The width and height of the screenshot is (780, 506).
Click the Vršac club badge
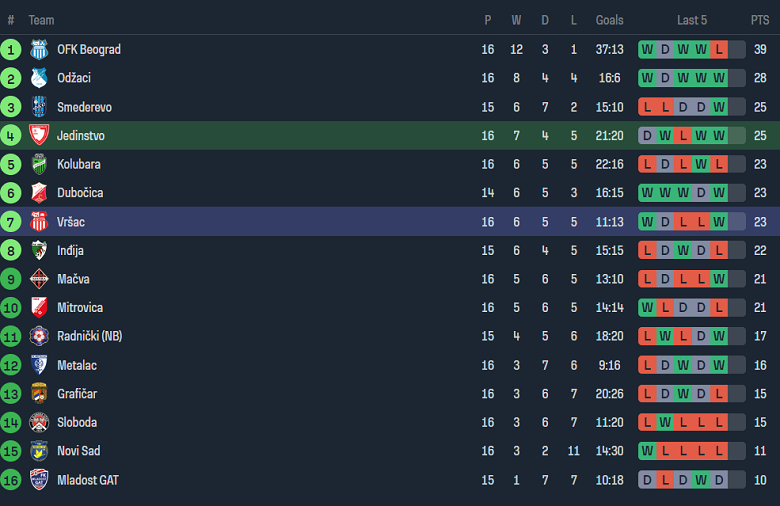pos(39,221)
